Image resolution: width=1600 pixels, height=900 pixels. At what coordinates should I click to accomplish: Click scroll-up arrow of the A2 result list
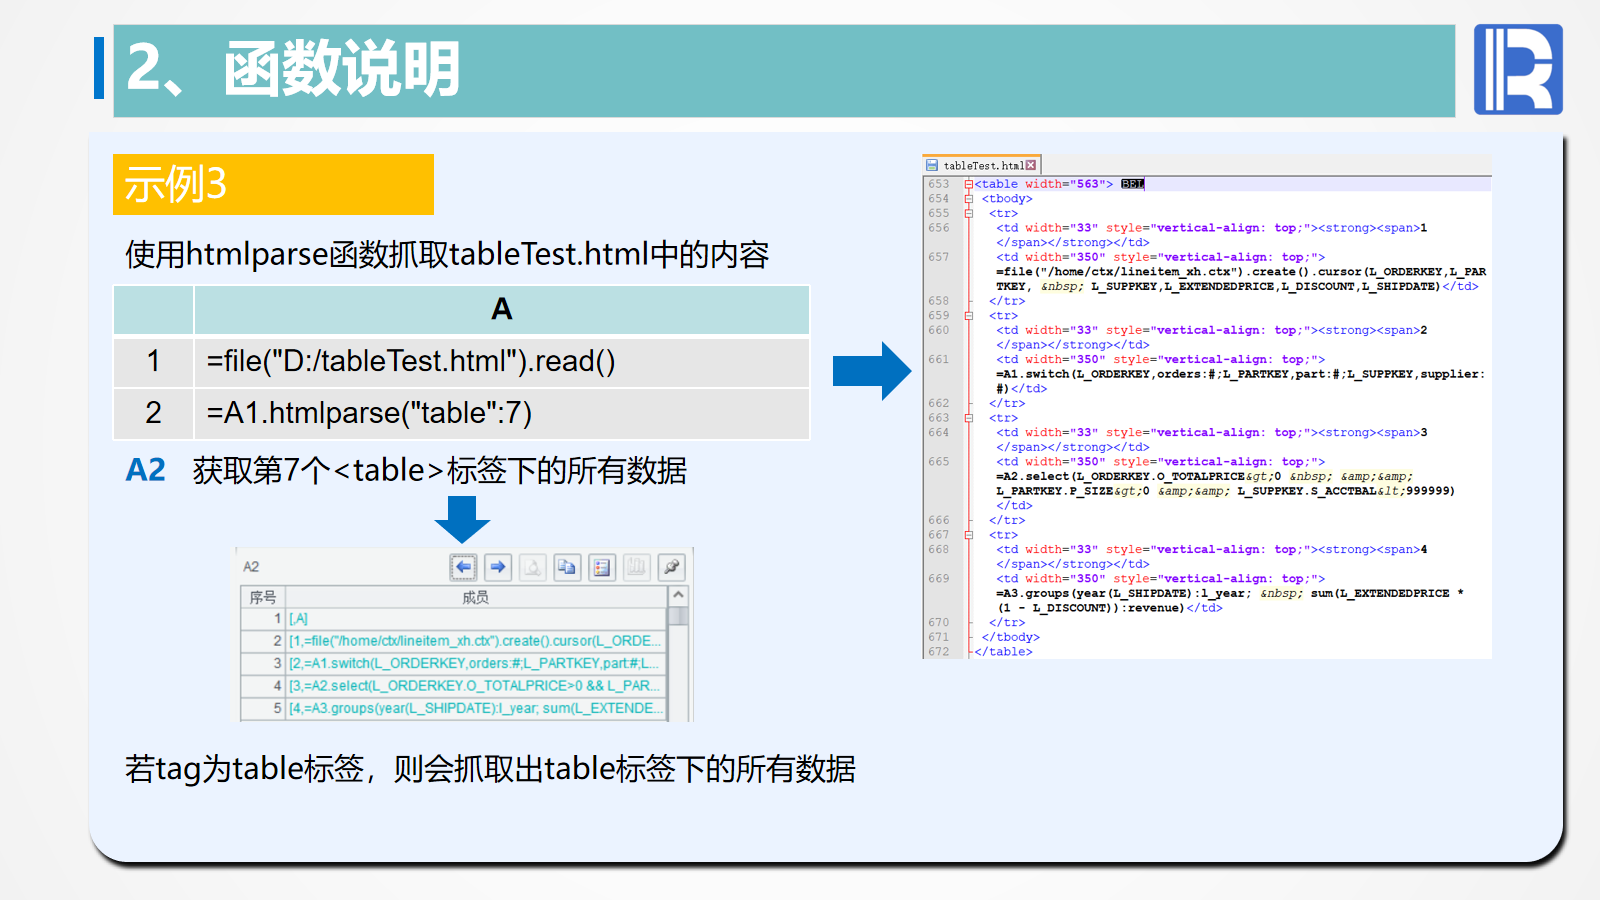(678, 596)
